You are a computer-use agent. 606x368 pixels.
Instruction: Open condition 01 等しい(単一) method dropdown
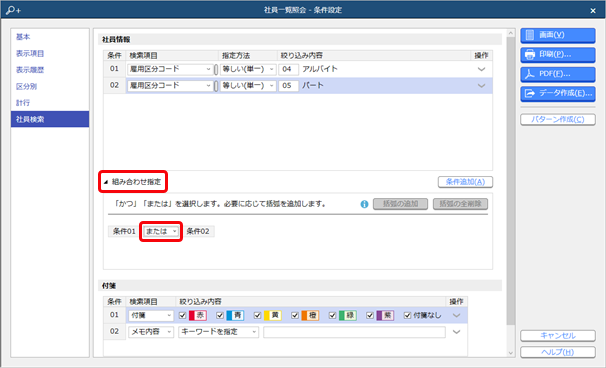click(248, 69)
